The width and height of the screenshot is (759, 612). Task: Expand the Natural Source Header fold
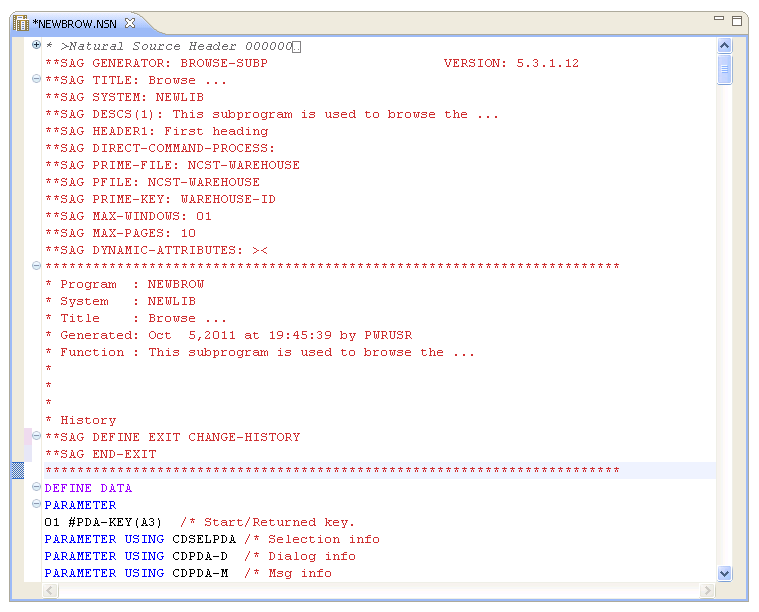36,45
